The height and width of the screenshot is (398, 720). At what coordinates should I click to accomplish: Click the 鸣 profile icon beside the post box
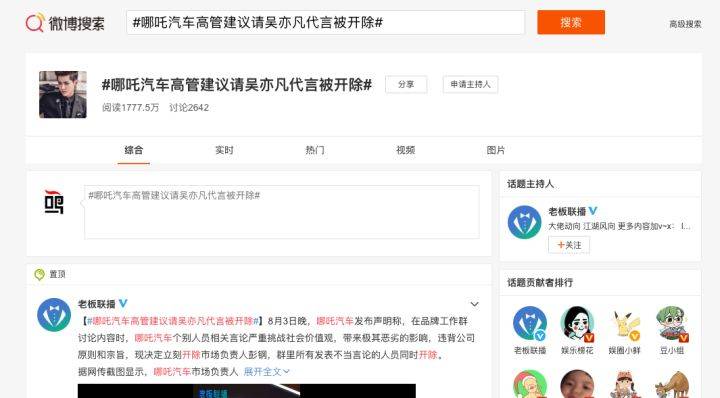[x=54, y=202]
